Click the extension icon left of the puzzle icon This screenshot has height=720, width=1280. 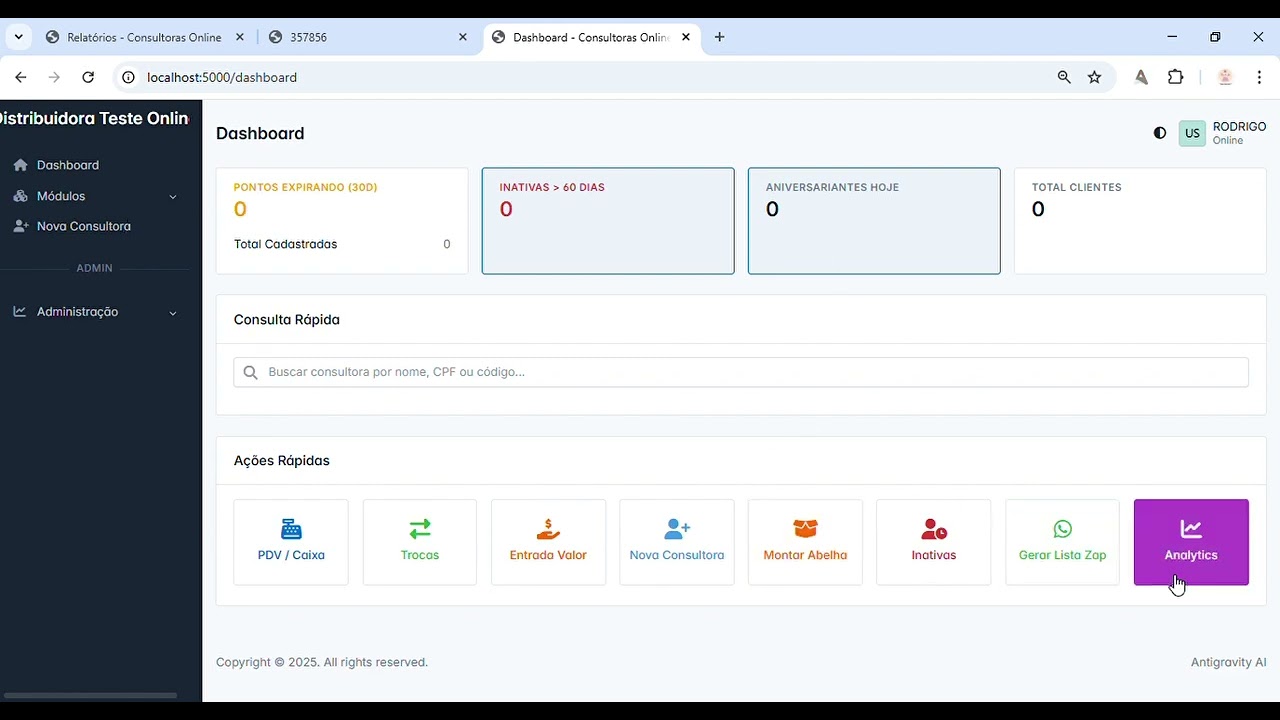click(x=1141, y=77)
